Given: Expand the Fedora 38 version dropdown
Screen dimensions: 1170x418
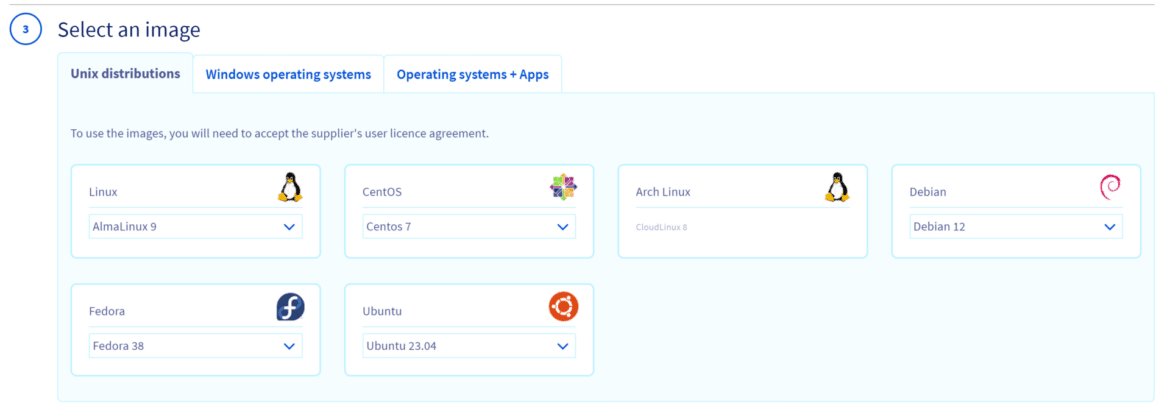Looking at the screenshot, I should tap(195, 346).
